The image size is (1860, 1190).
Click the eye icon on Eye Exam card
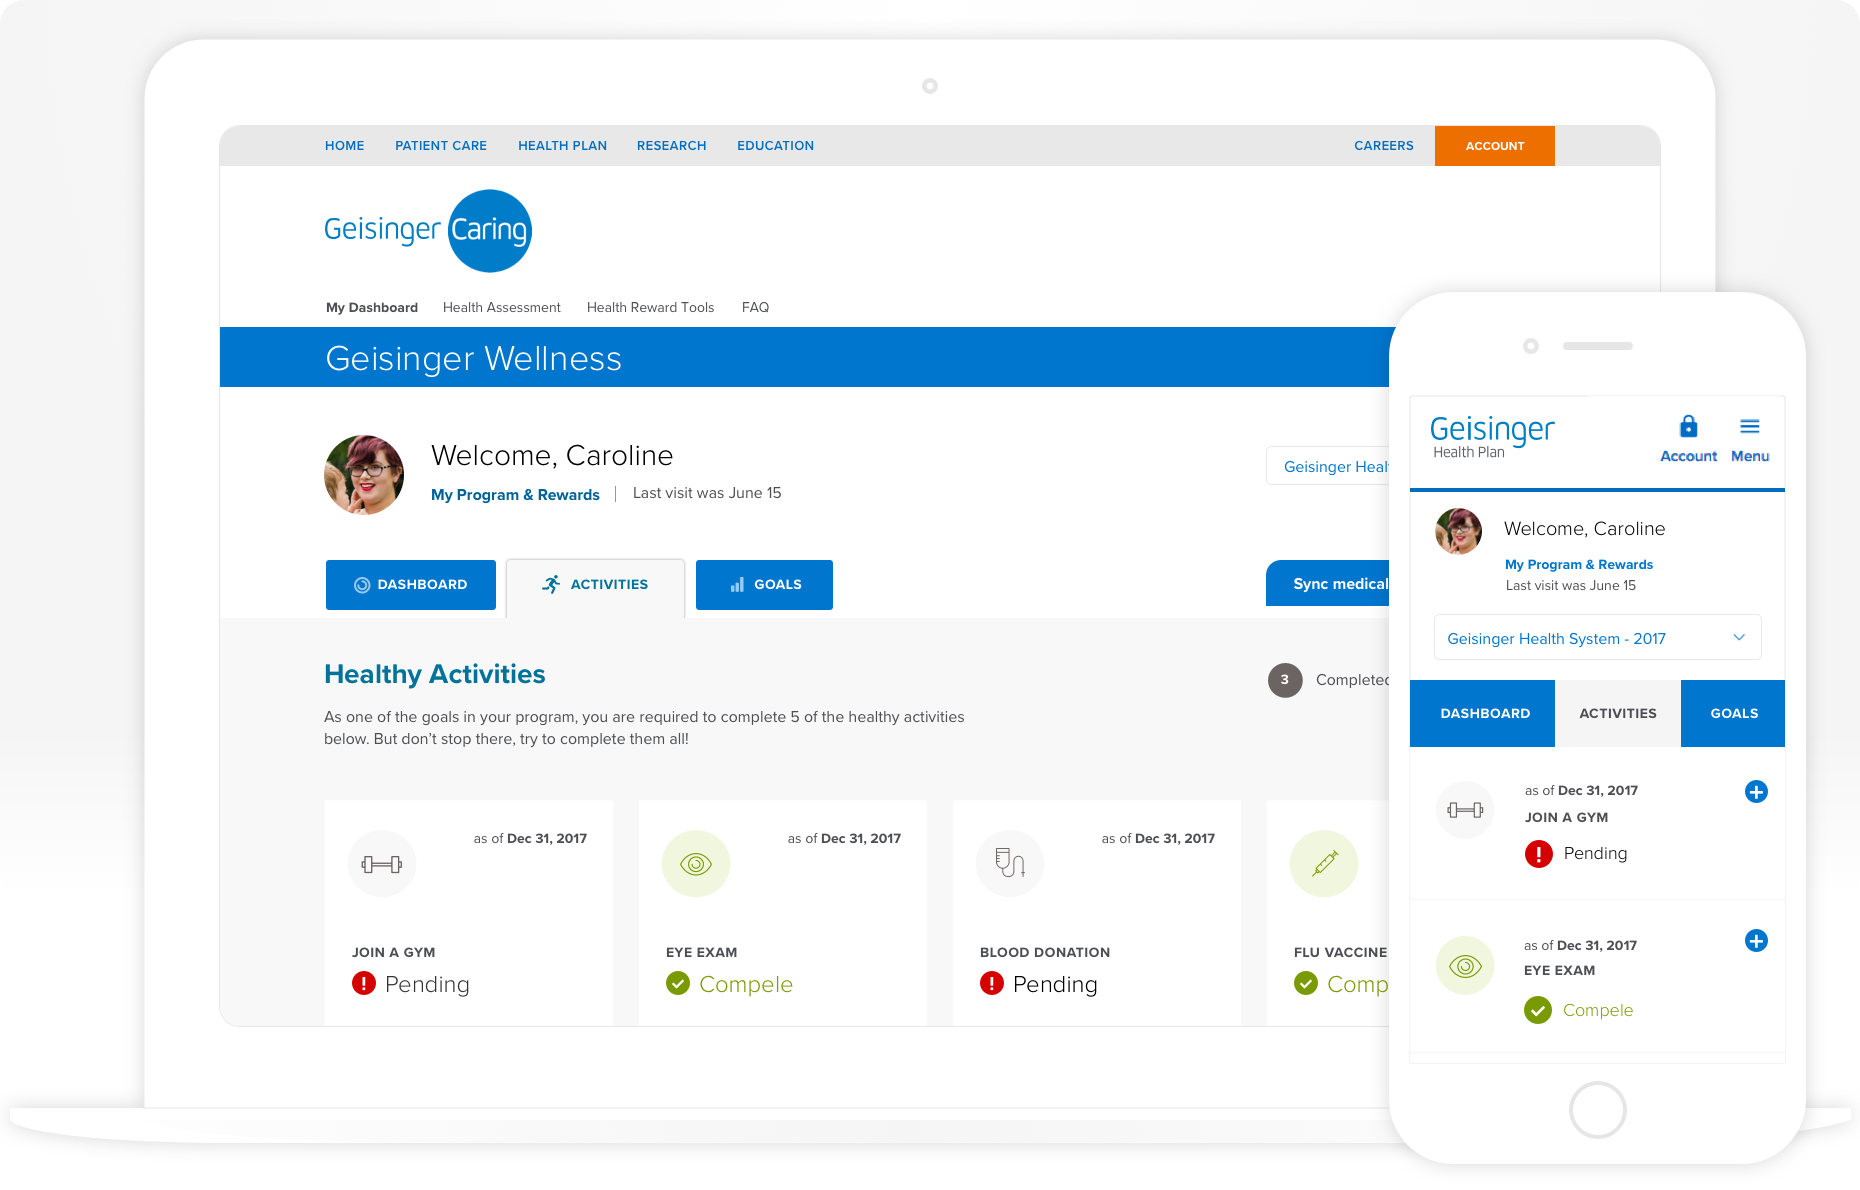click(696, 864)
